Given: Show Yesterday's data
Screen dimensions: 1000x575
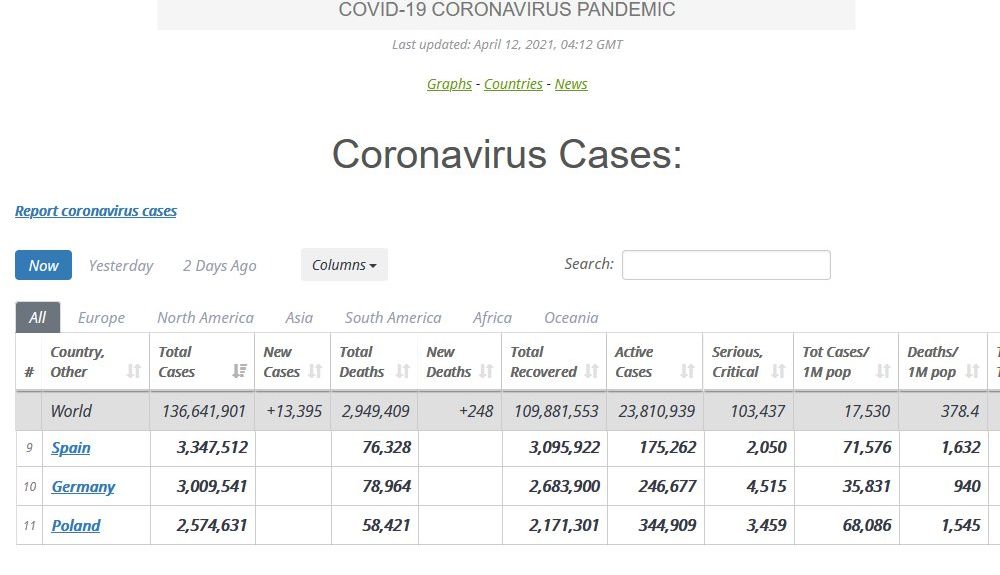Looking at the screenshot, I should click(121, 266).
